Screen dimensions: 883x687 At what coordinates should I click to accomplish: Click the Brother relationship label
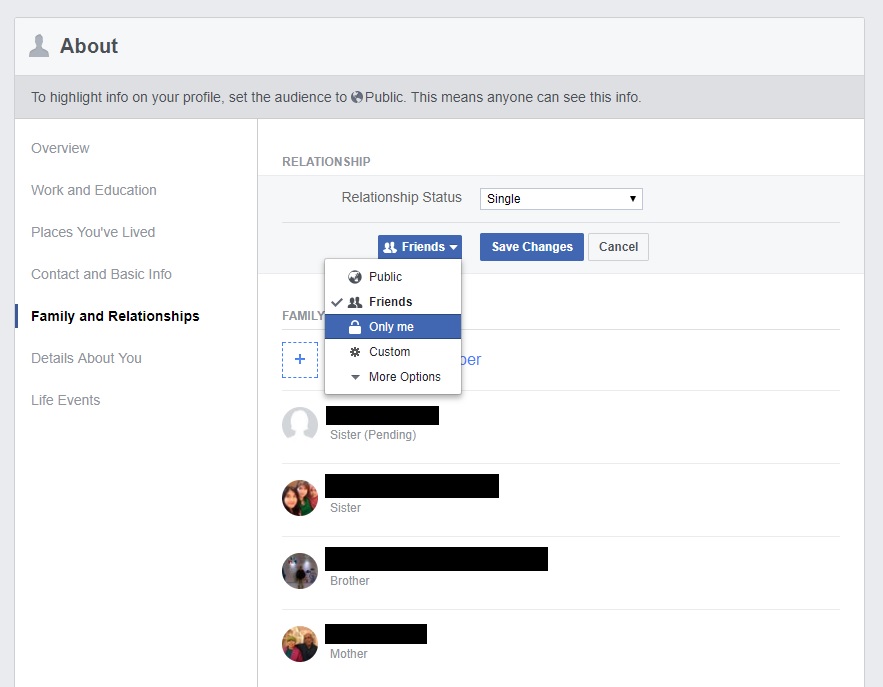pyautogui.click(x=350, y=581)
